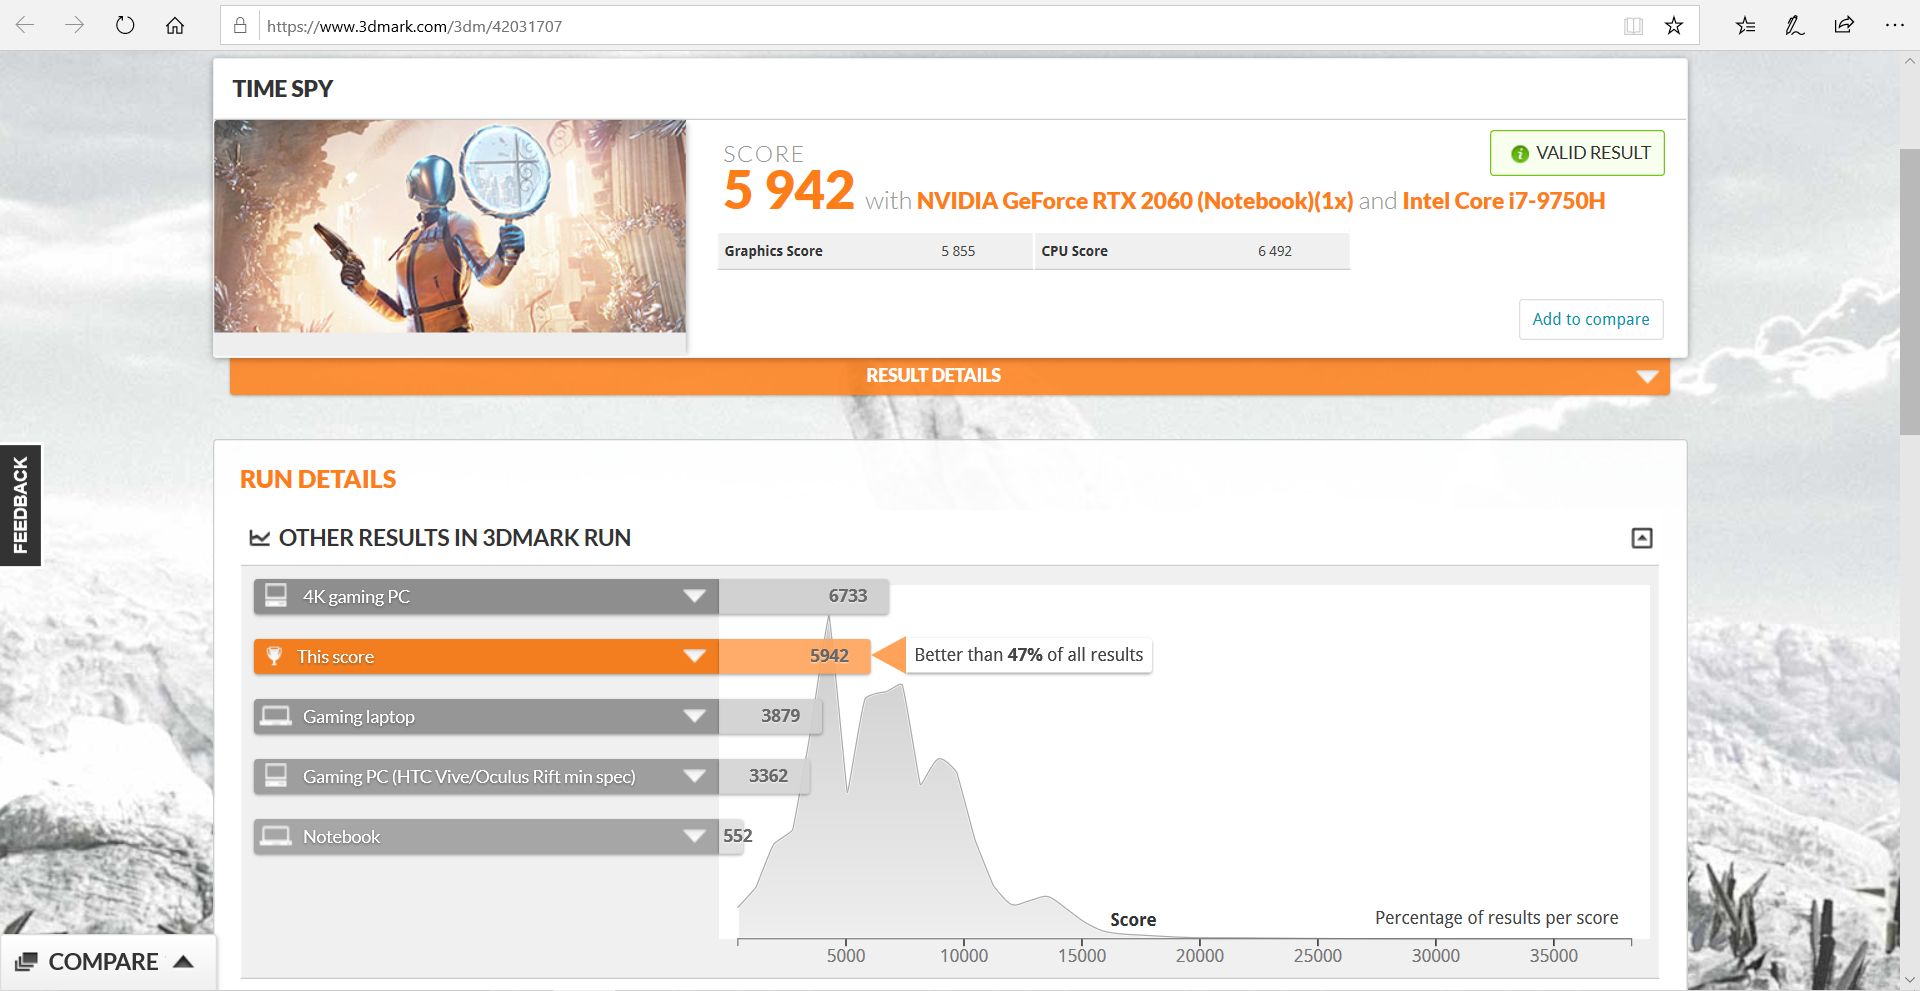Open browser settings and more menu
Viewport: 1920px width, 991px height.
pos(1894,26)
